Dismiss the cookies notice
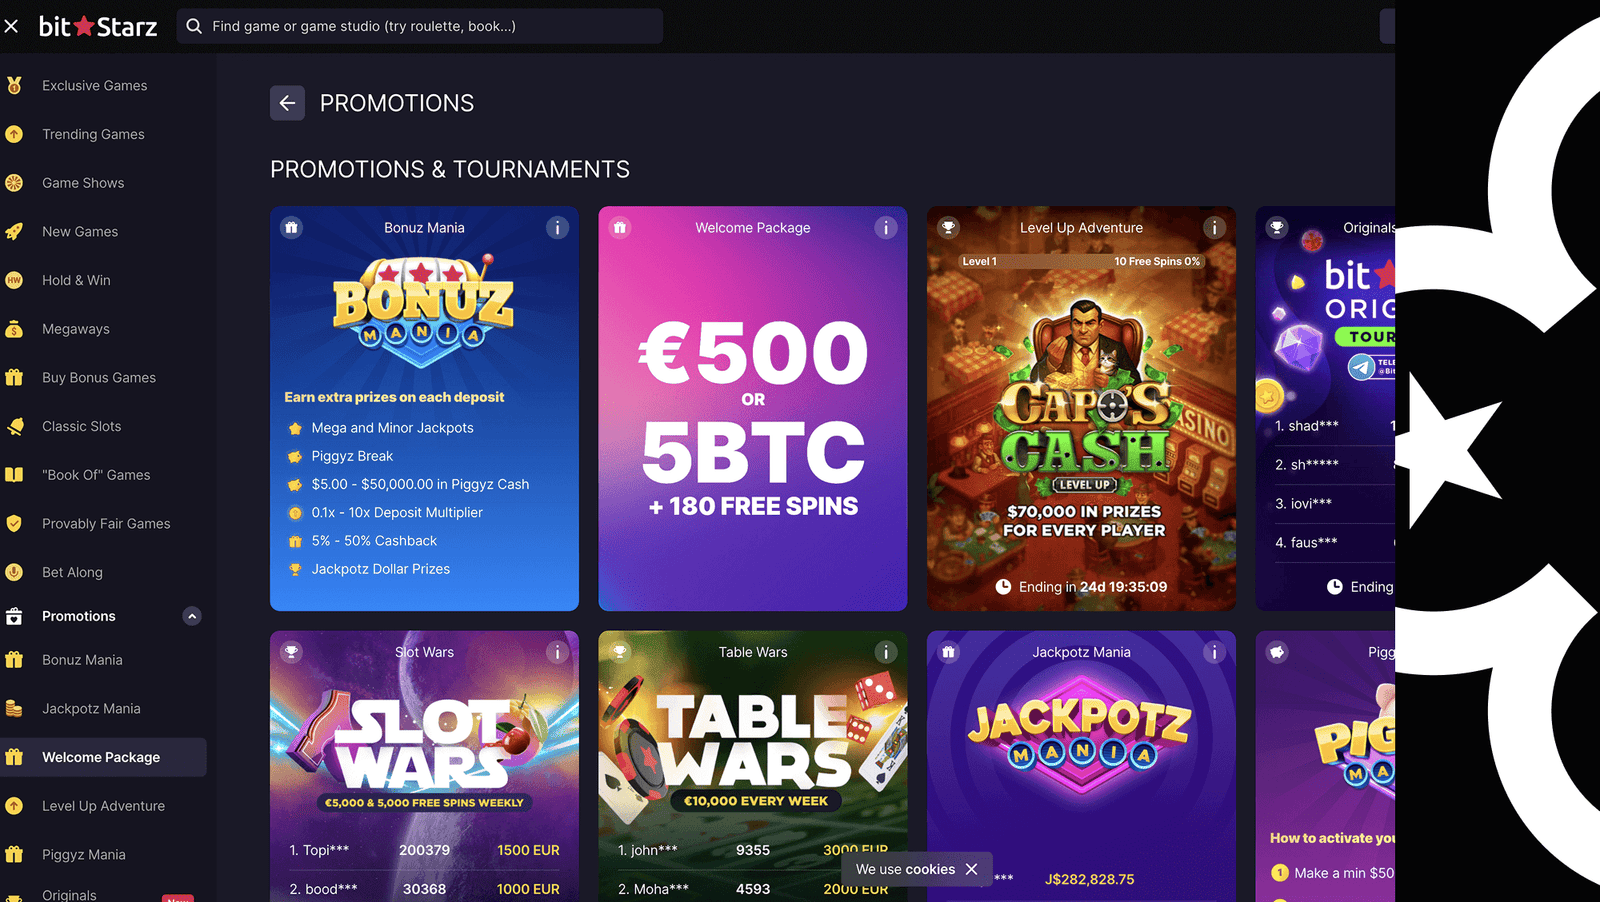The width and height of the screenshot is (1600, 902). [971, 870]
